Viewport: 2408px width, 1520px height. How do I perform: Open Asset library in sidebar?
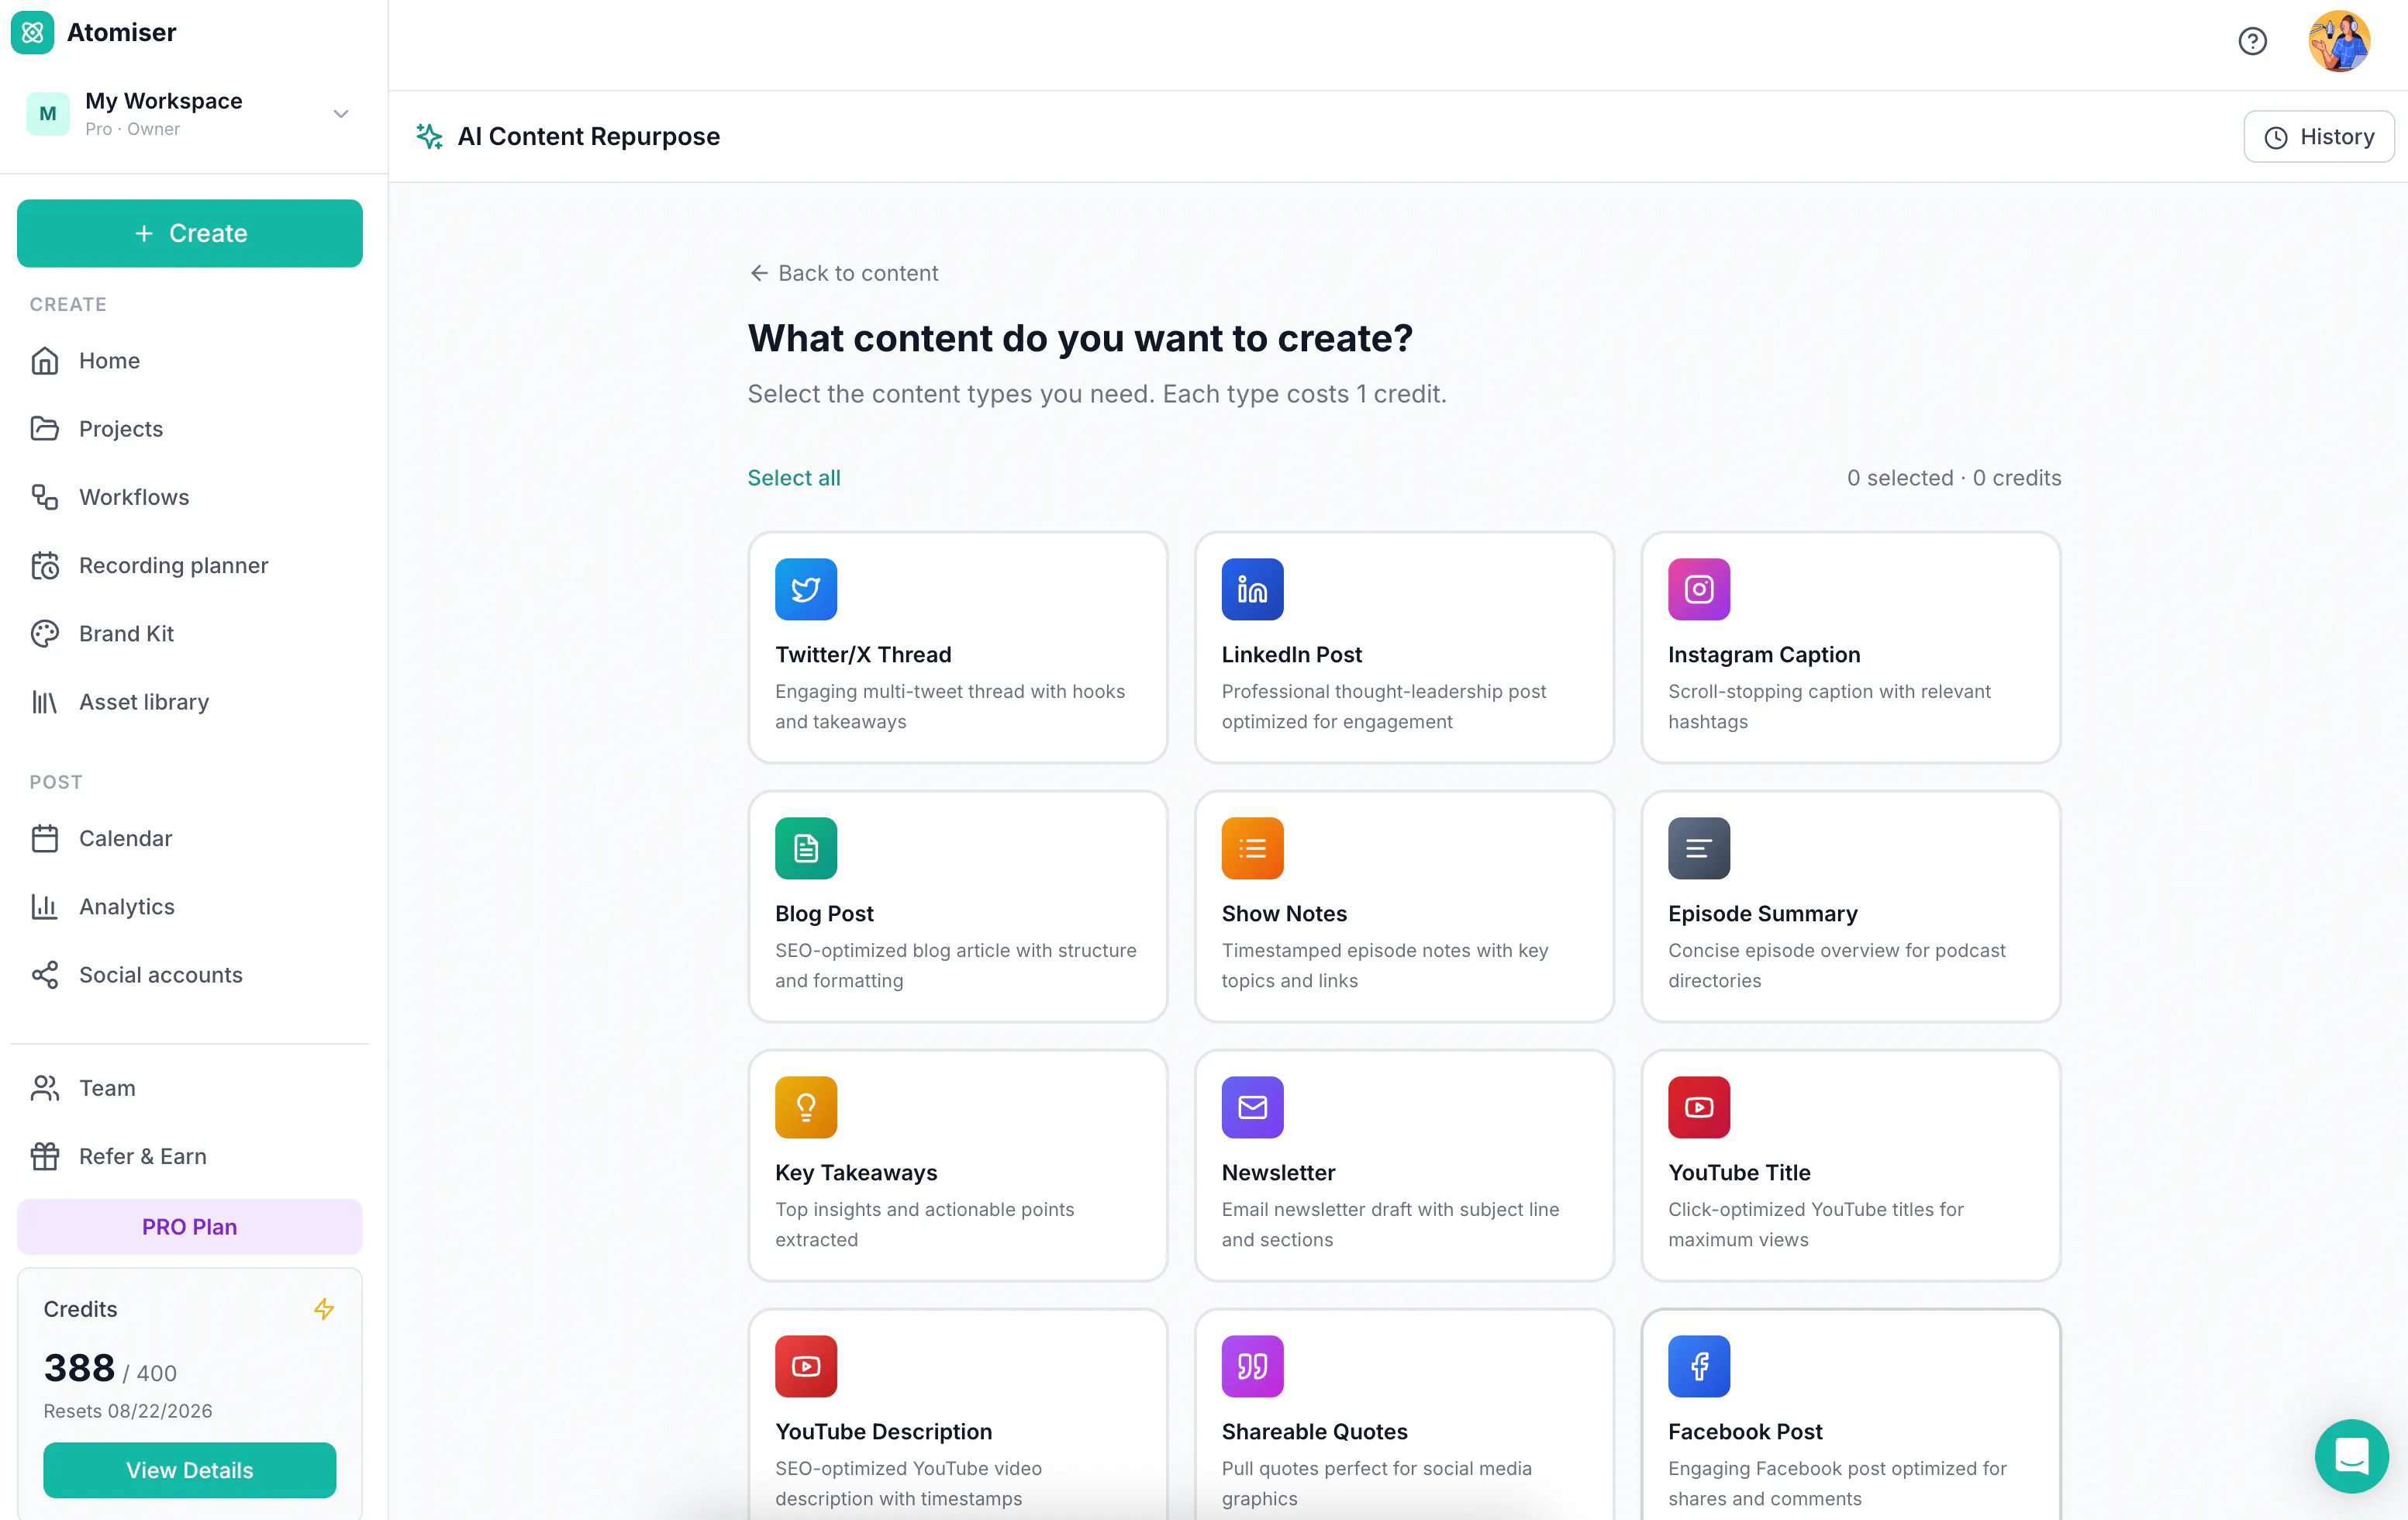189,702
